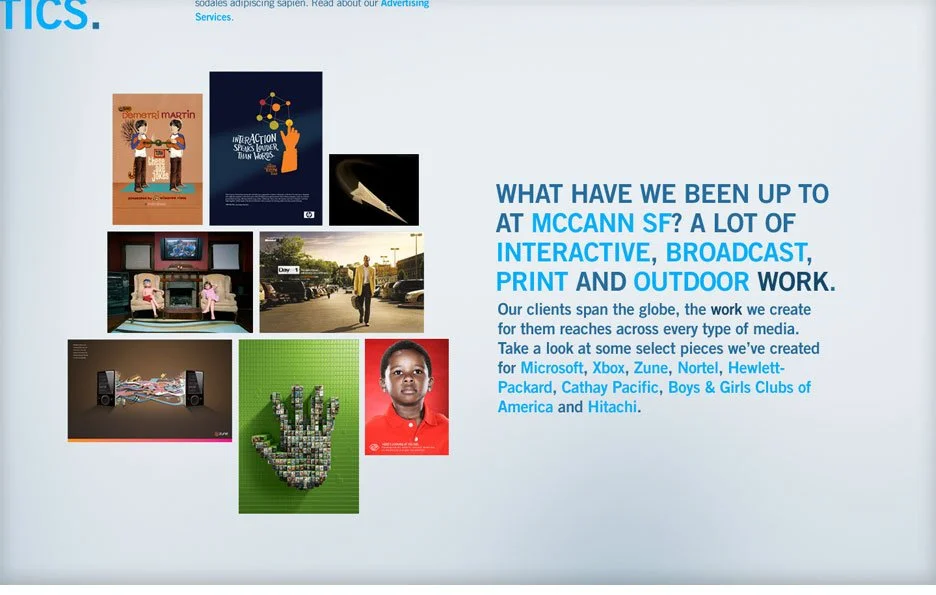
Task: Open the Zune players ad thumbnail
Action: (x=150, y=391)
